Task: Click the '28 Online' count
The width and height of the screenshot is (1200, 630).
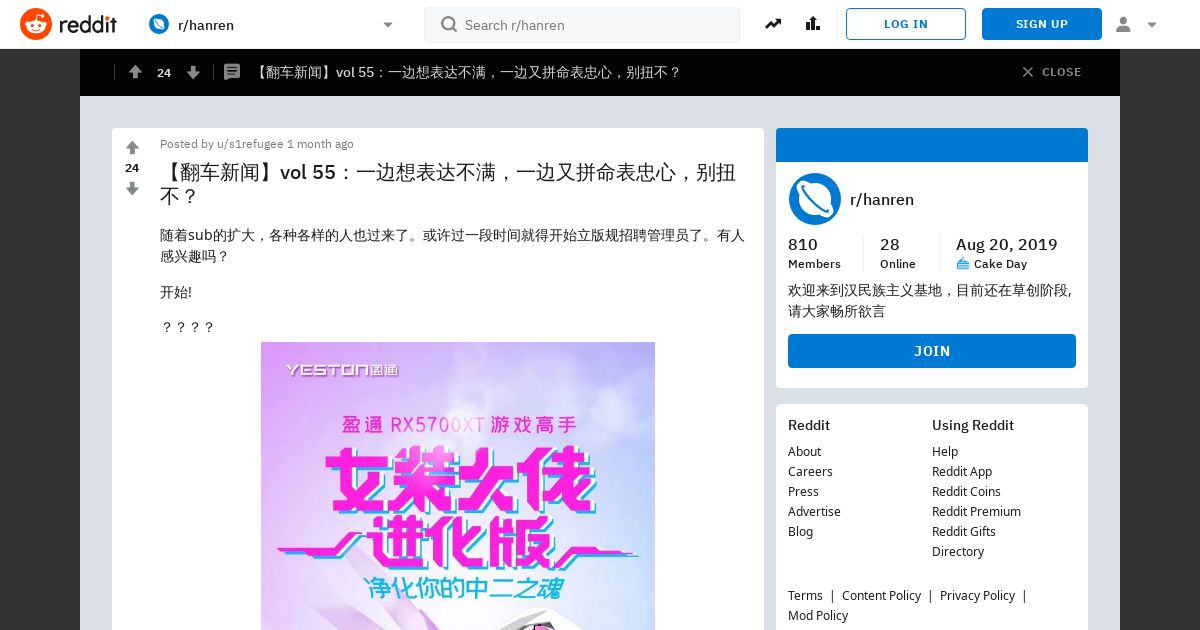Action: point(897,253)
